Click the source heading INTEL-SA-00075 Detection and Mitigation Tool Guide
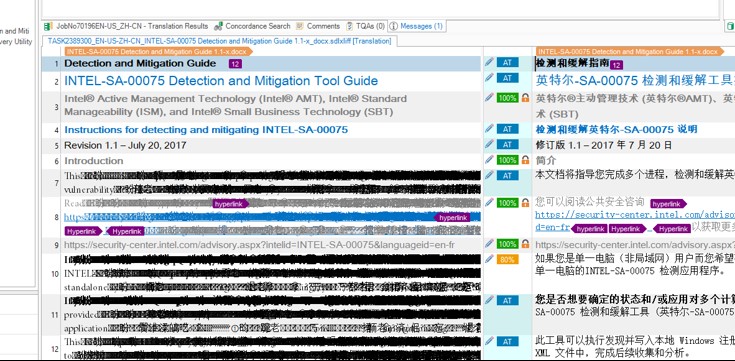 221,81
